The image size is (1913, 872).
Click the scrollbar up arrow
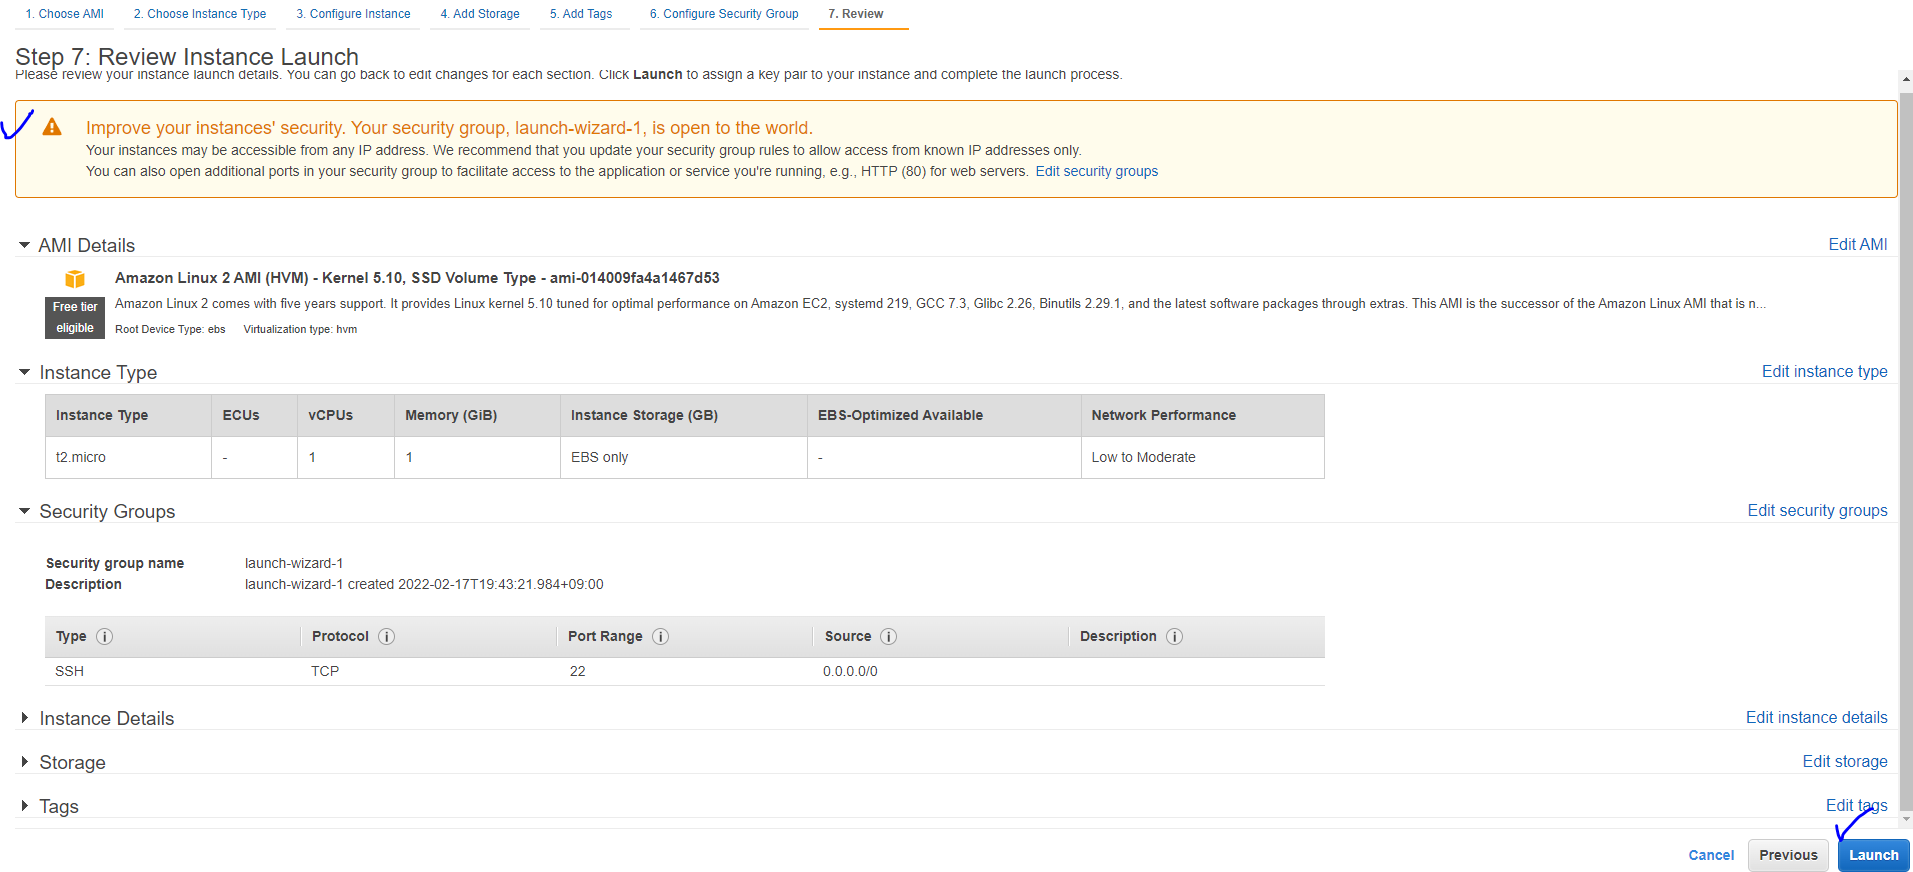click(1906, 78)
